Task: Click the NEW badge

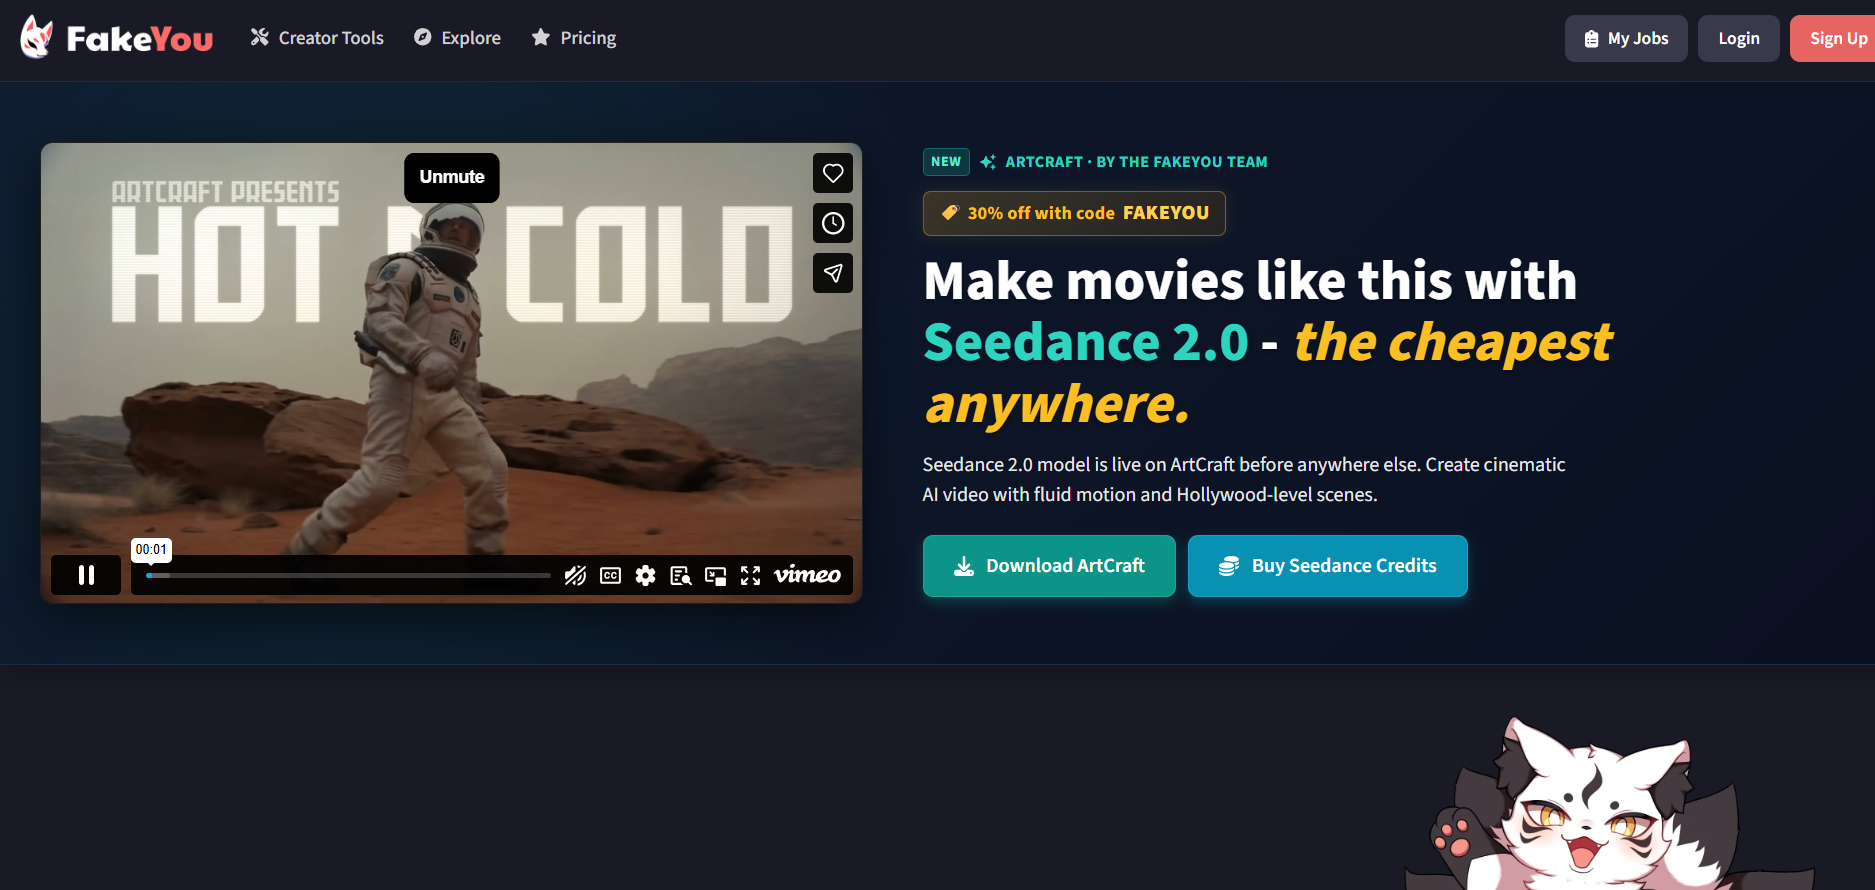Action: (946, 162)
